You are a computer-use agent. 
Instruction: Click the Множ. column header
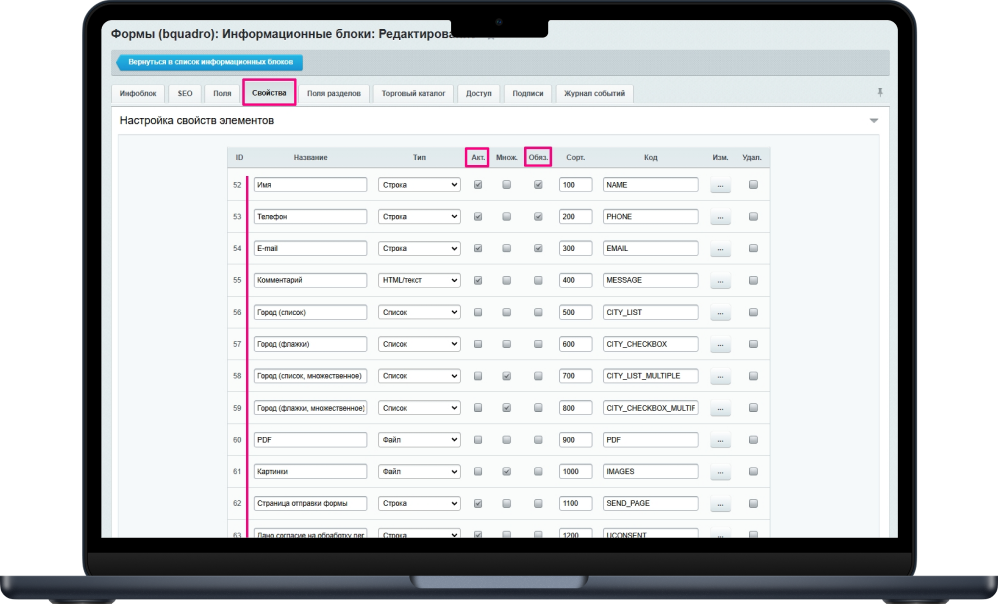pyautogui.click(x=507, y=157)
